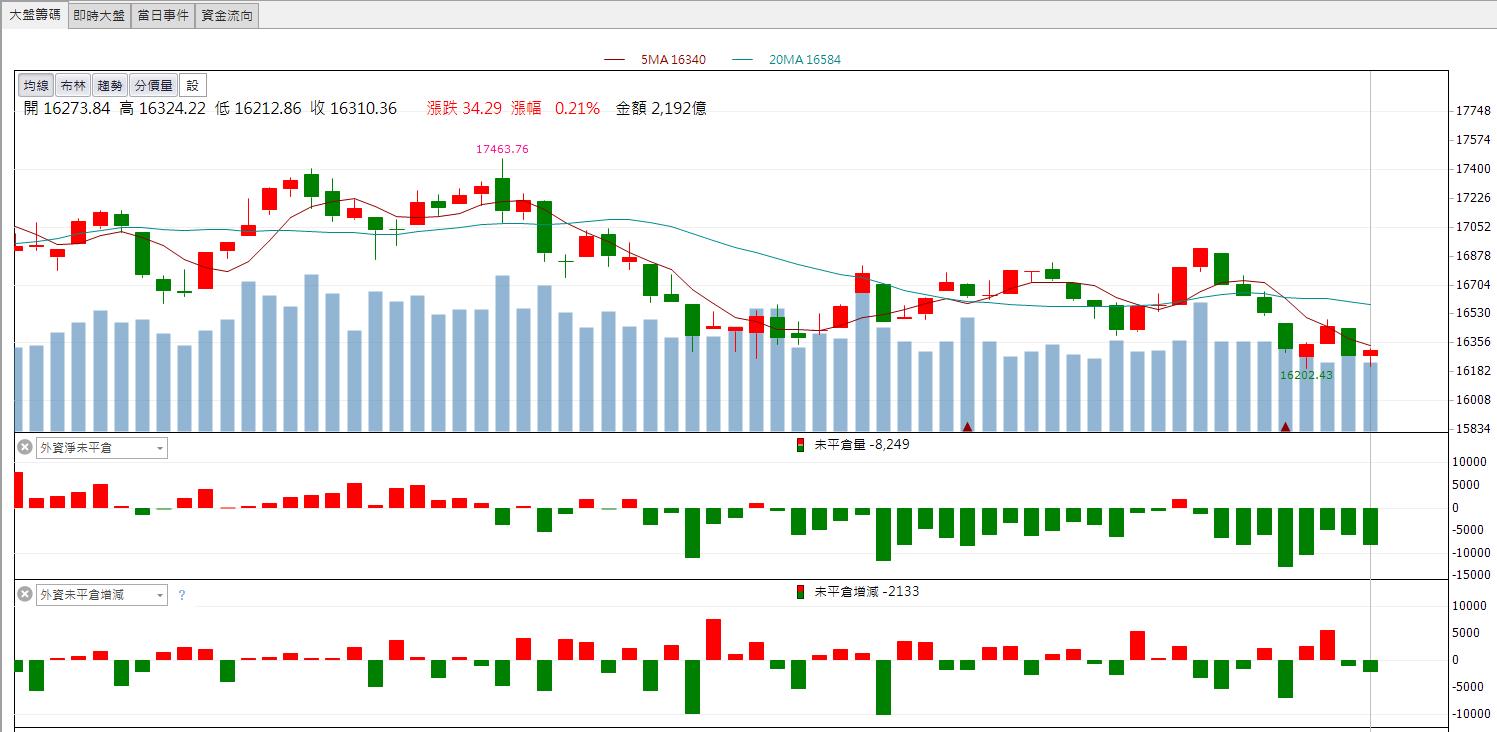Switch to the 即時大盤 tab
This screenshot has height=732, width=1497.
click(99, 15)
